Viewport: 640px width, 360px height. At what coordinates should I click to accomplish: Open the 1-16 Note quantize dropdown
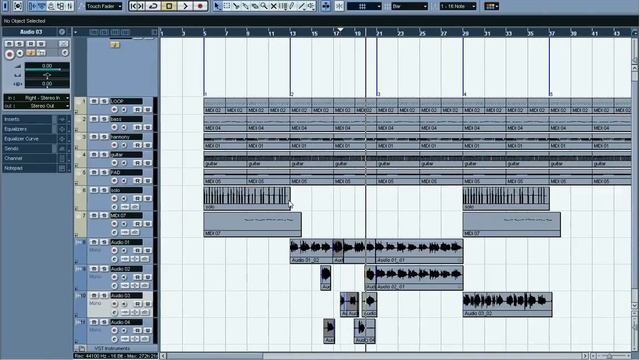(x=458, y=6)
